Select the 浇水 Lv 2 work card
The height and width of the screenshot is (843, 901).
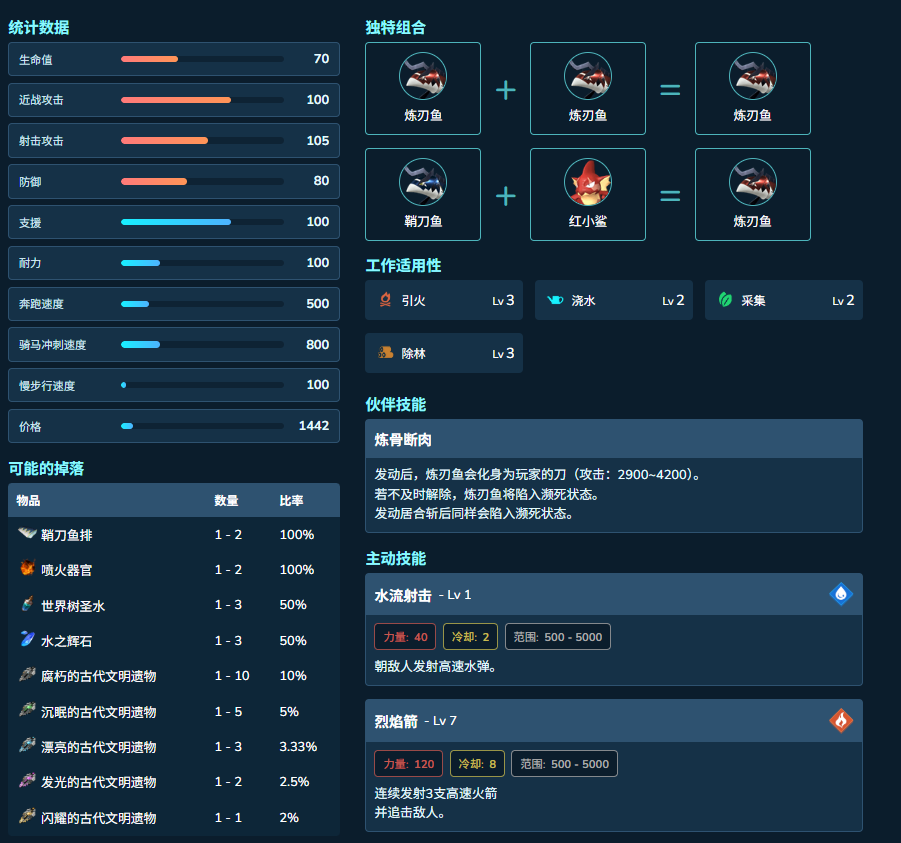coord(614,300)
